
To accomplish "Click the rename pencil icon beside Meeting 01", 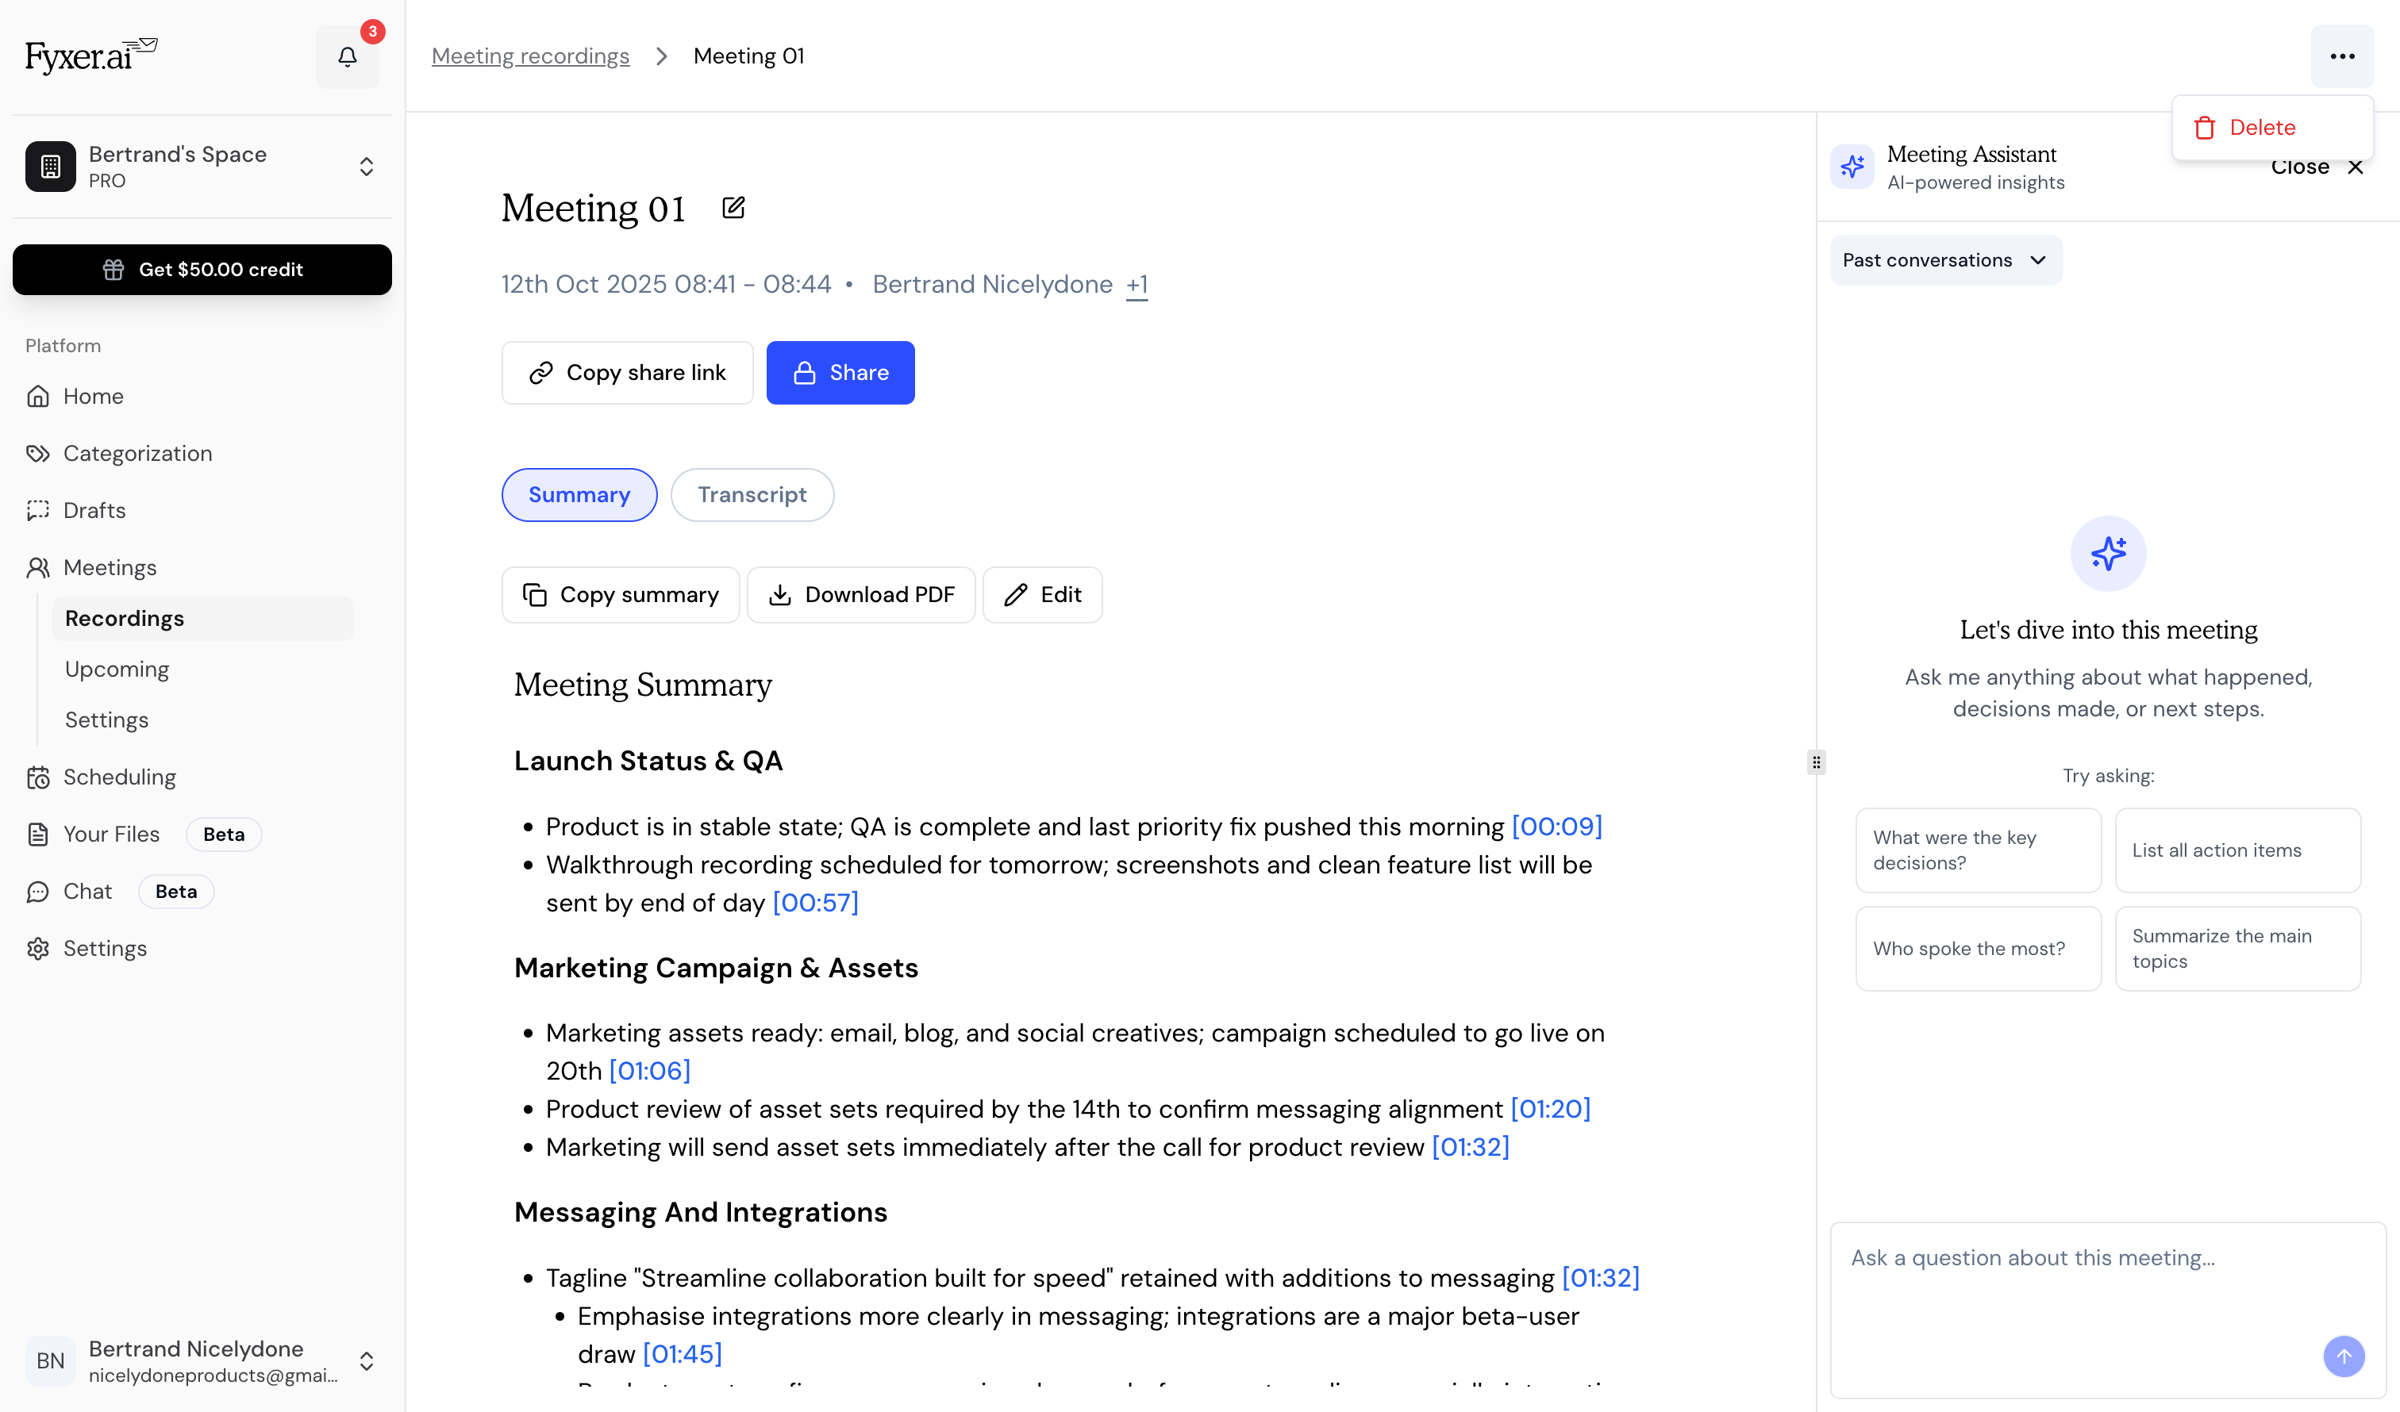I will (733, 208).
